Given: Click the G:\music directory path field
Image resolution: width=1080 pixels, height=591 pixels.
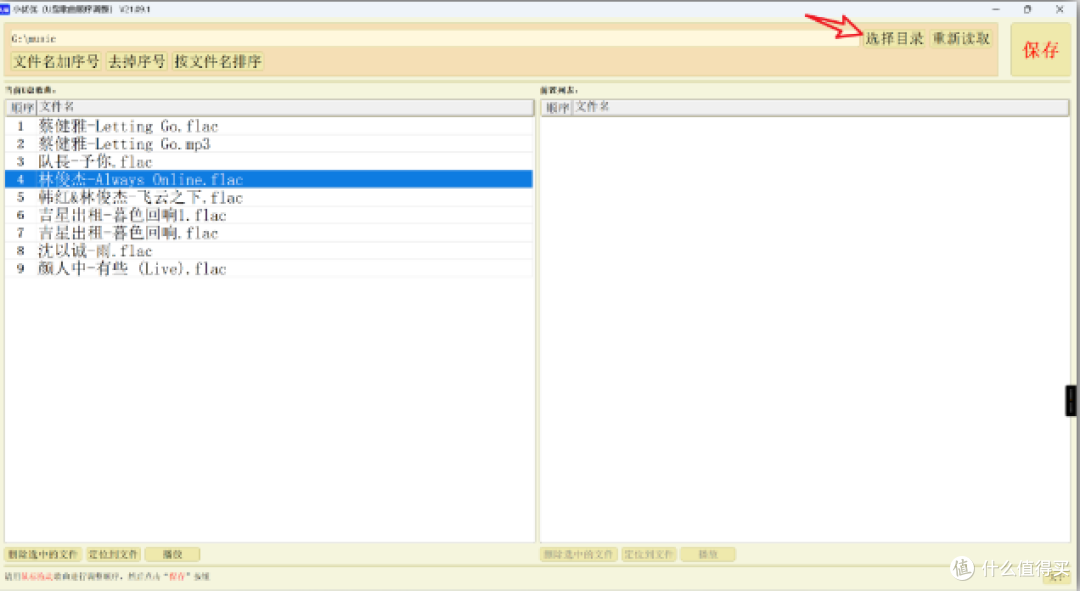Looking at the screenshot, I should tap(434, 39).
